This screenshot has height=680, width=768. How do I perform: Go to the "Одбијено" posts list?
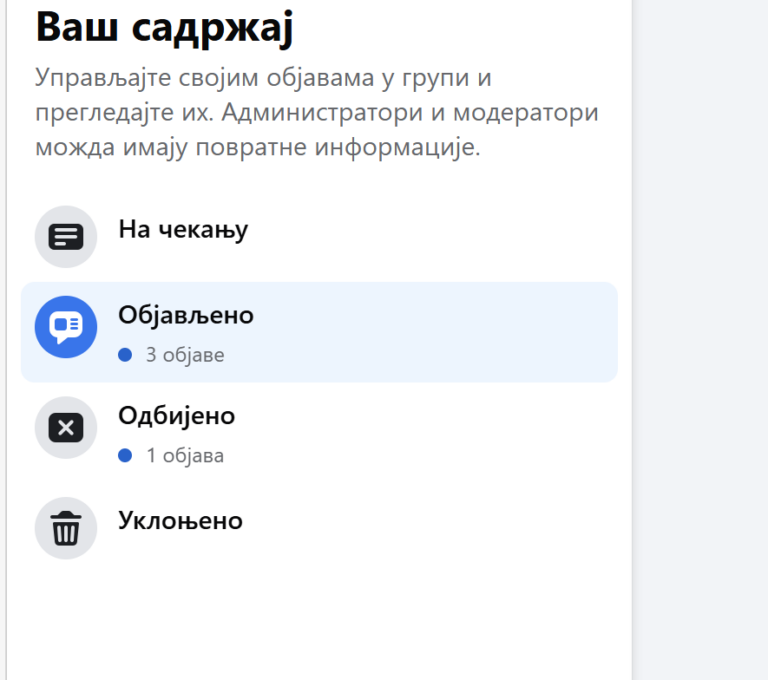(177, 415)
